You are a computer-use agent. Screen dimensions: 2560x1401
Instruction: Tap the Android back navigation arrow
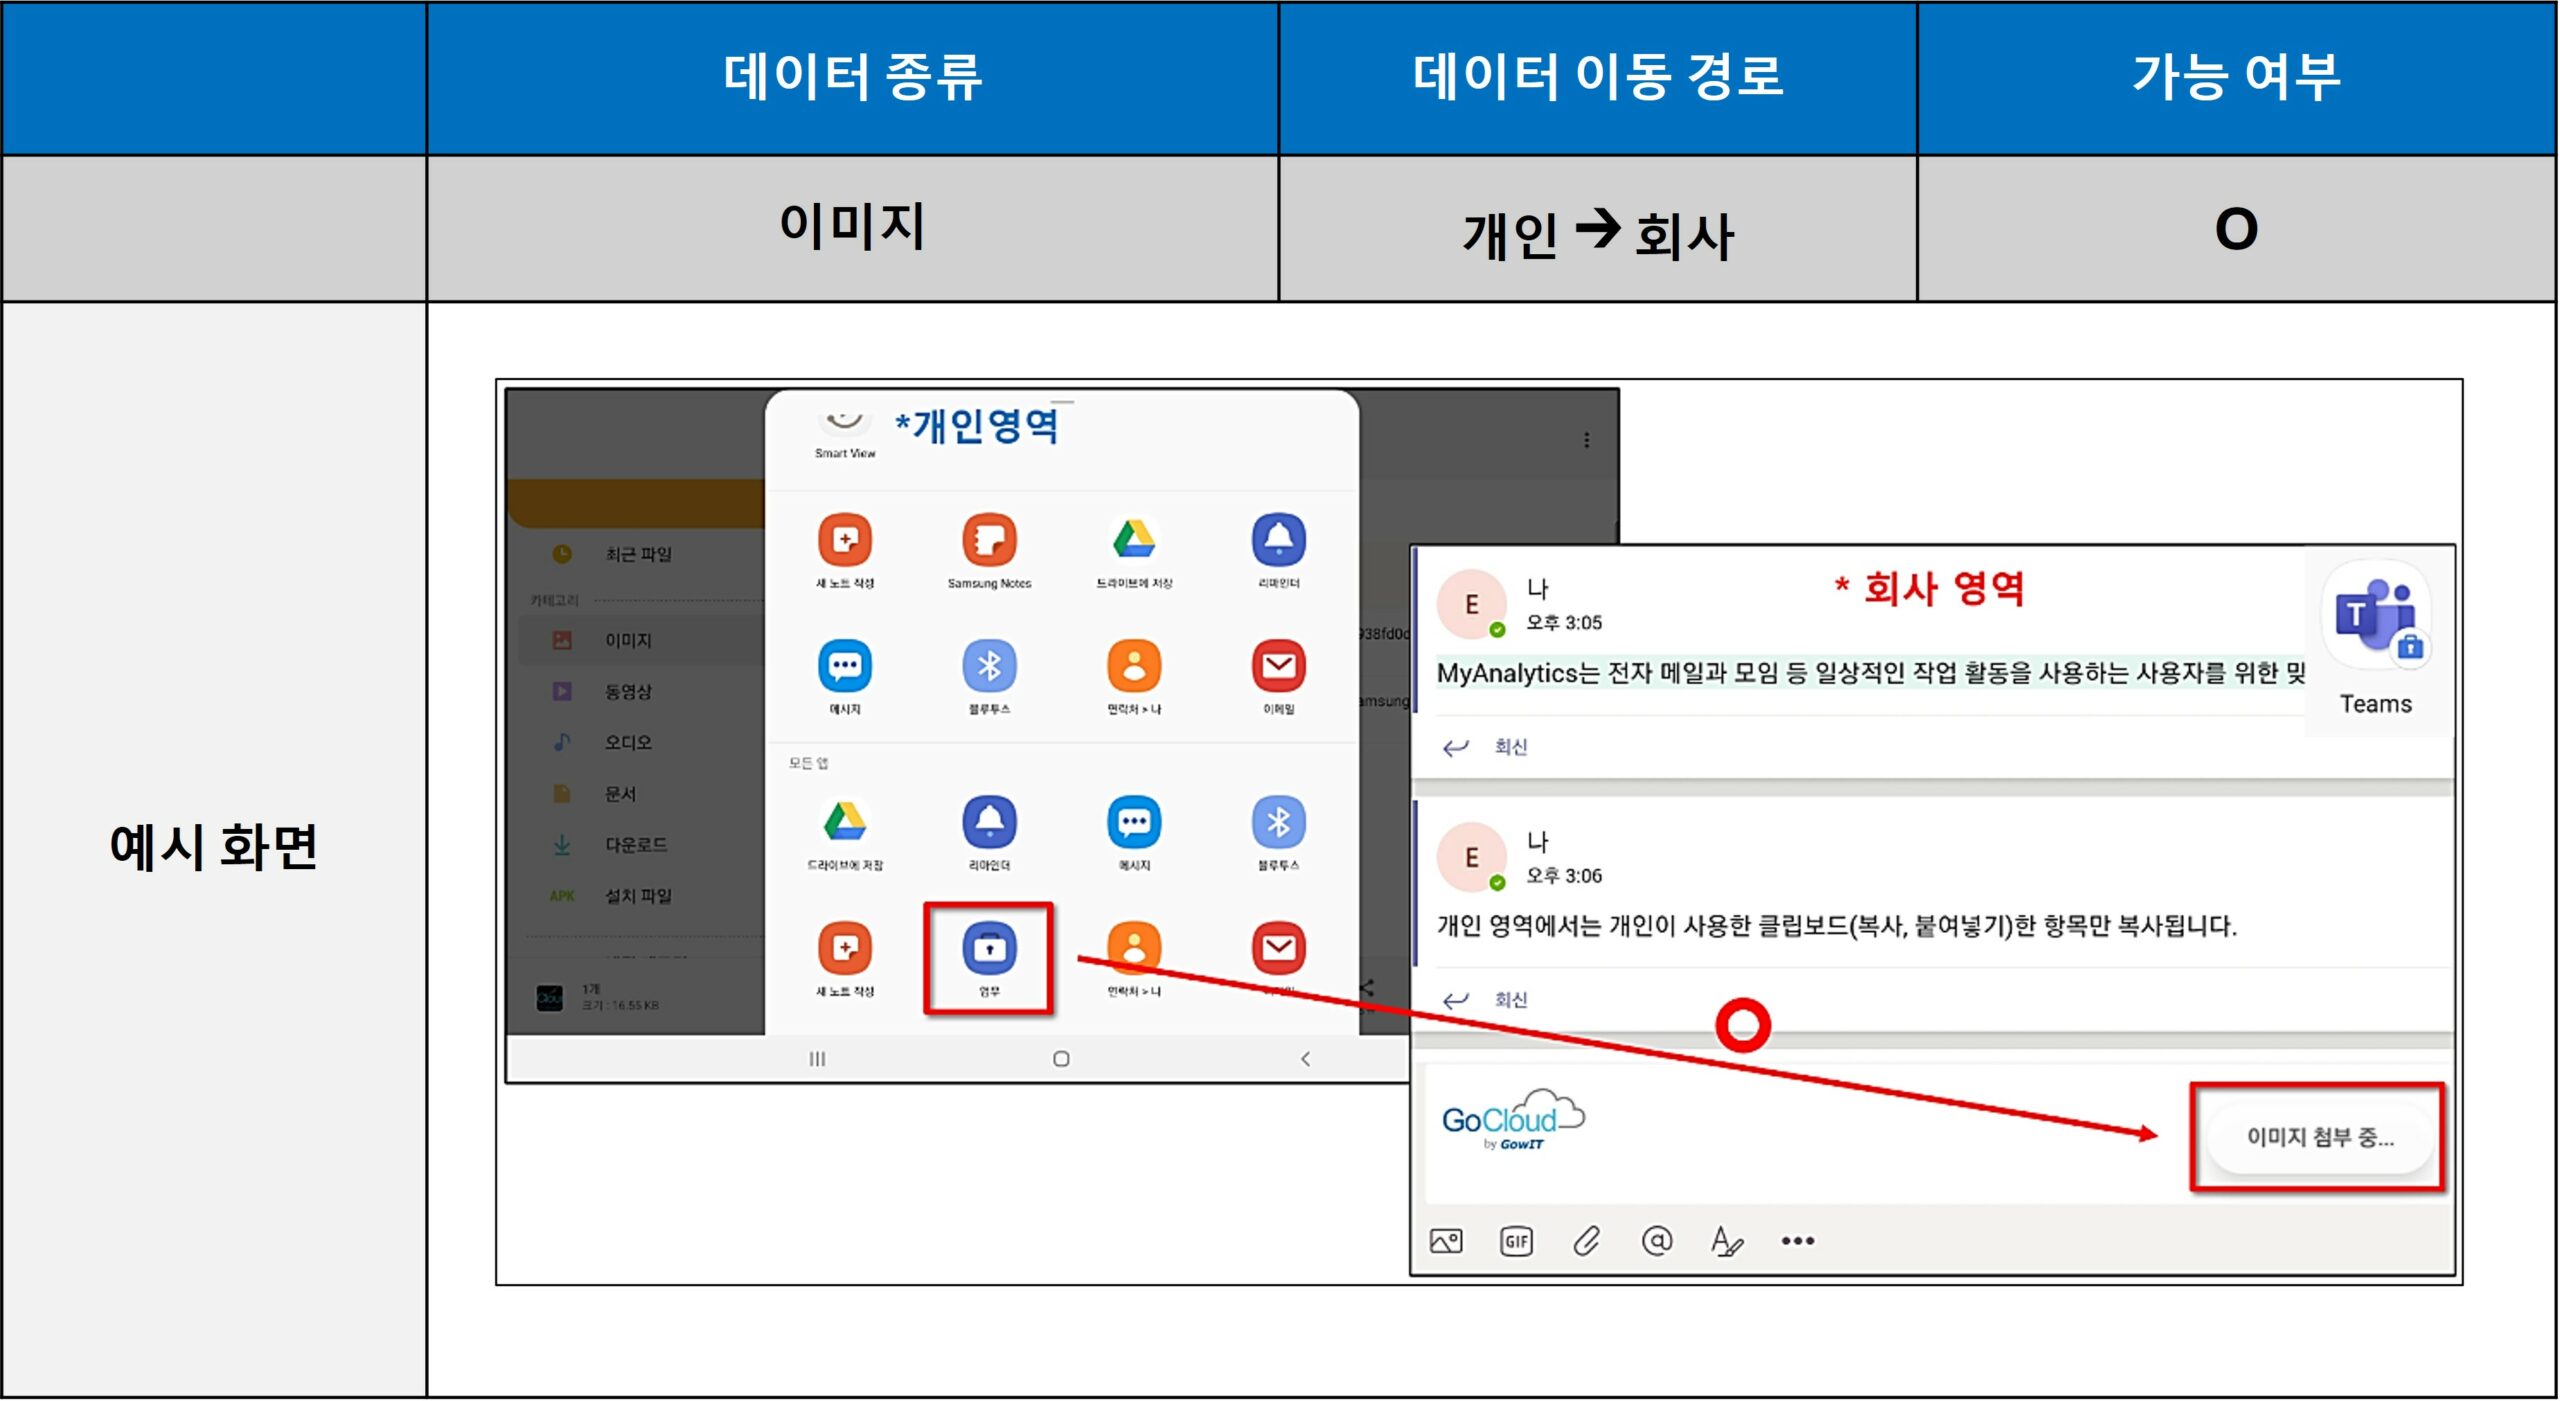click(1305, 1059)
